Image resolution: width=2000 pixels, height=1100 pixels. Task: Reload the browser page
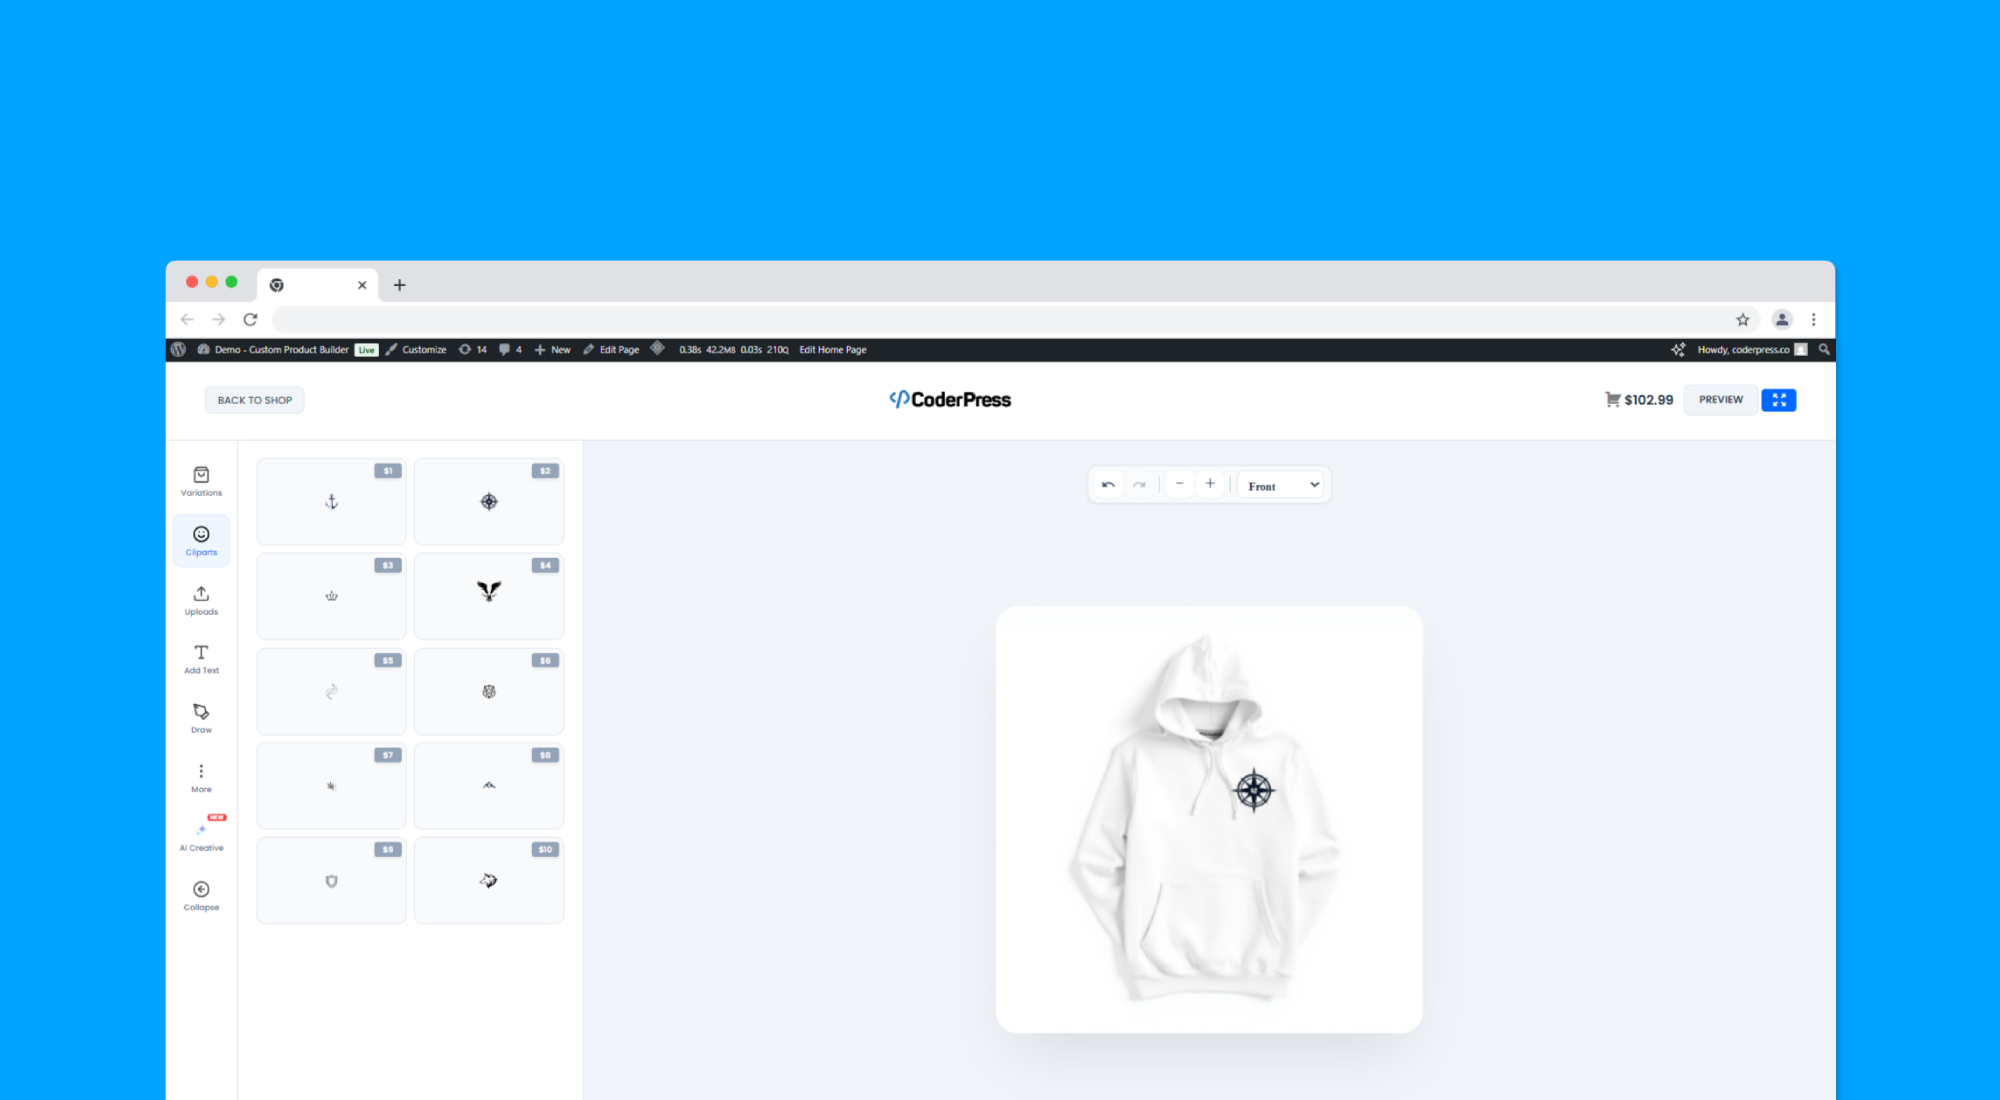250,319
